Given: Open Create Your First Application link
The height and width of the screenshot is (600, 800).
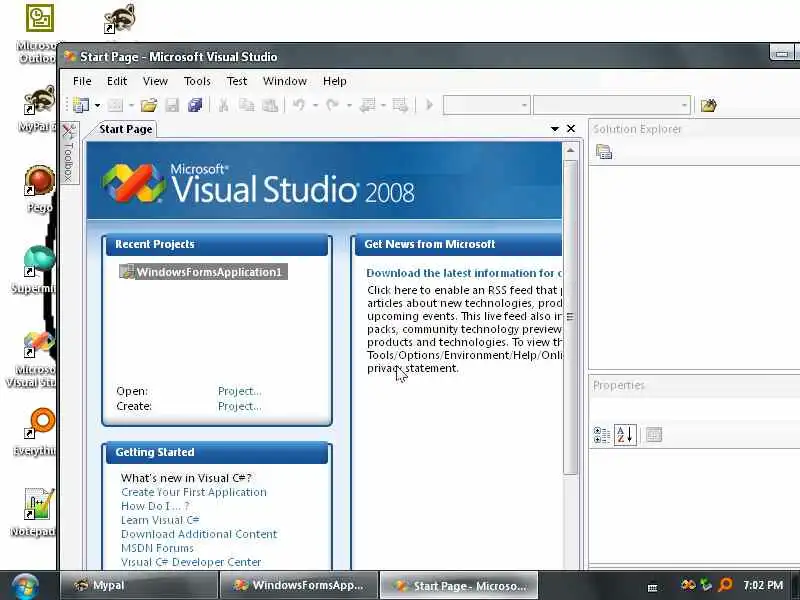Looking at the screenshot, I should tap(194, 492).
